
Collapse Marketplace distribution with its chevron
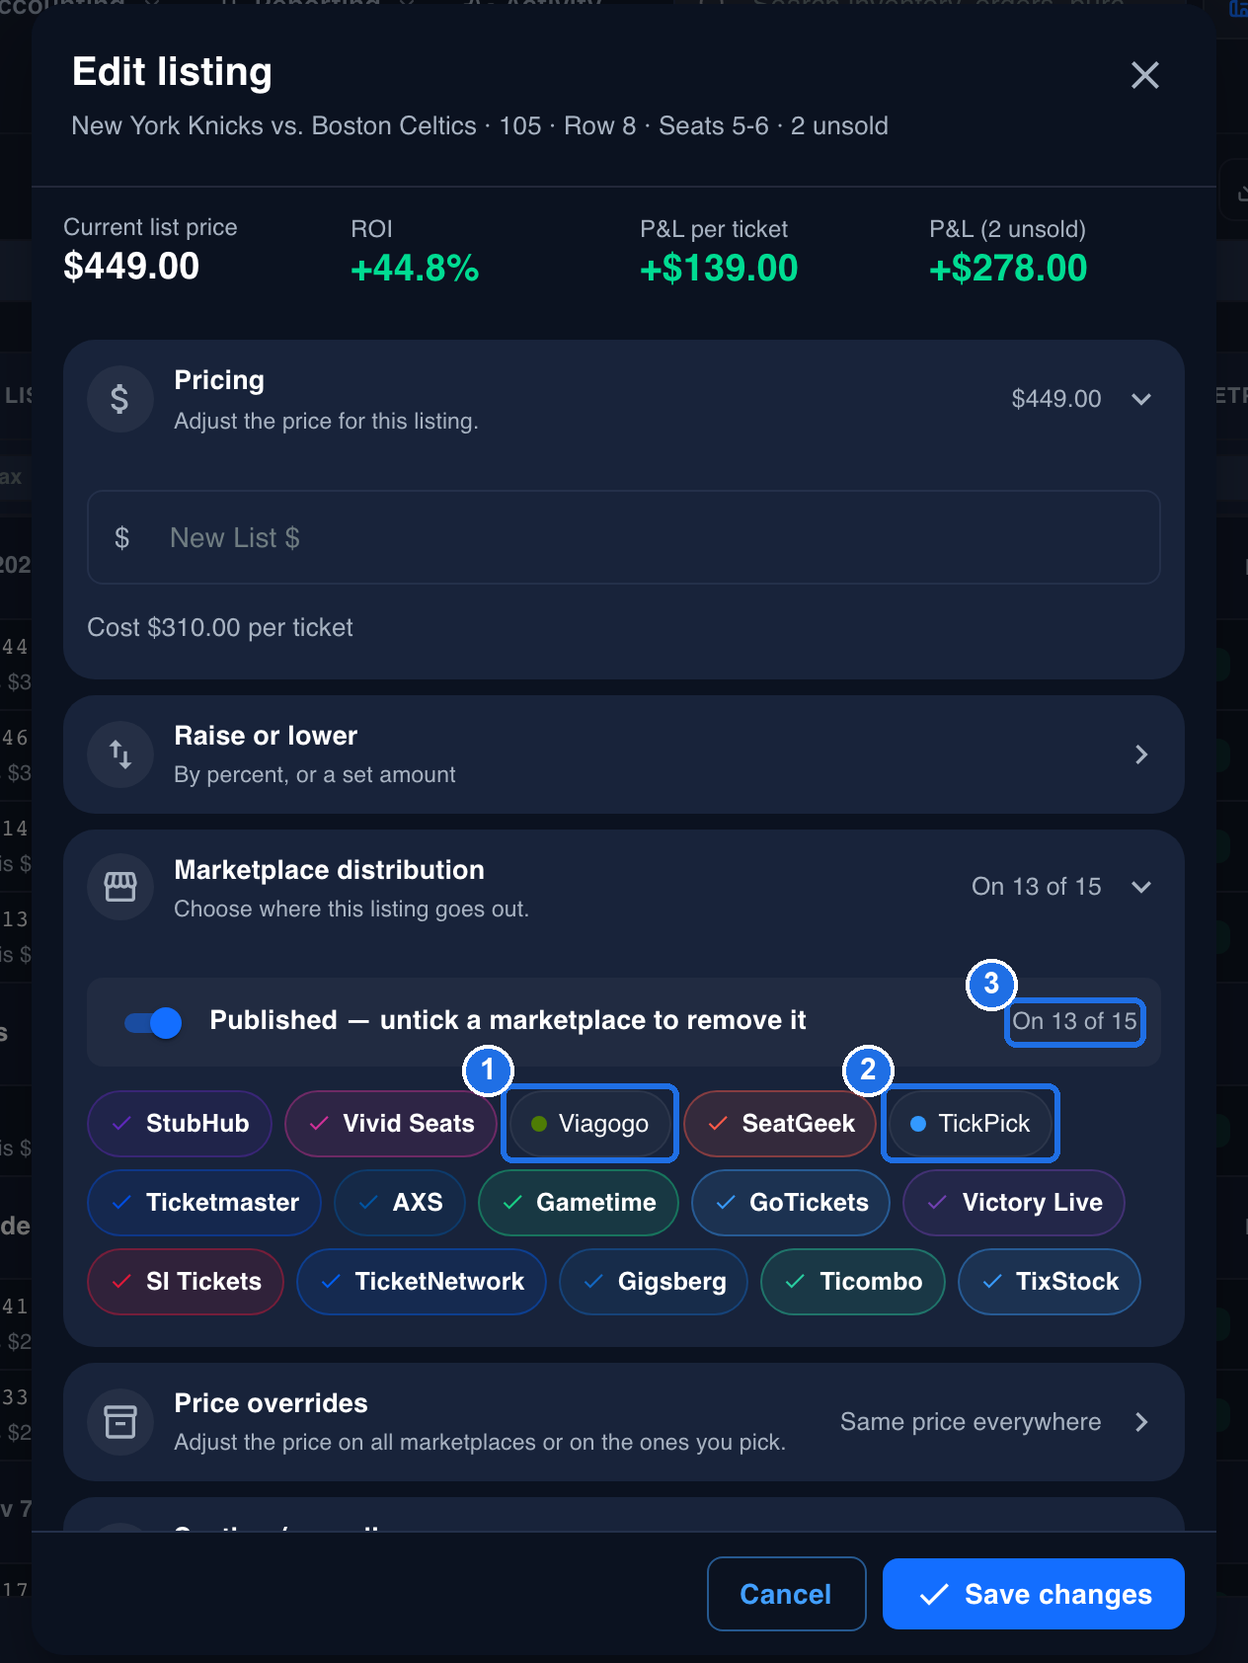pos(1141,887)
